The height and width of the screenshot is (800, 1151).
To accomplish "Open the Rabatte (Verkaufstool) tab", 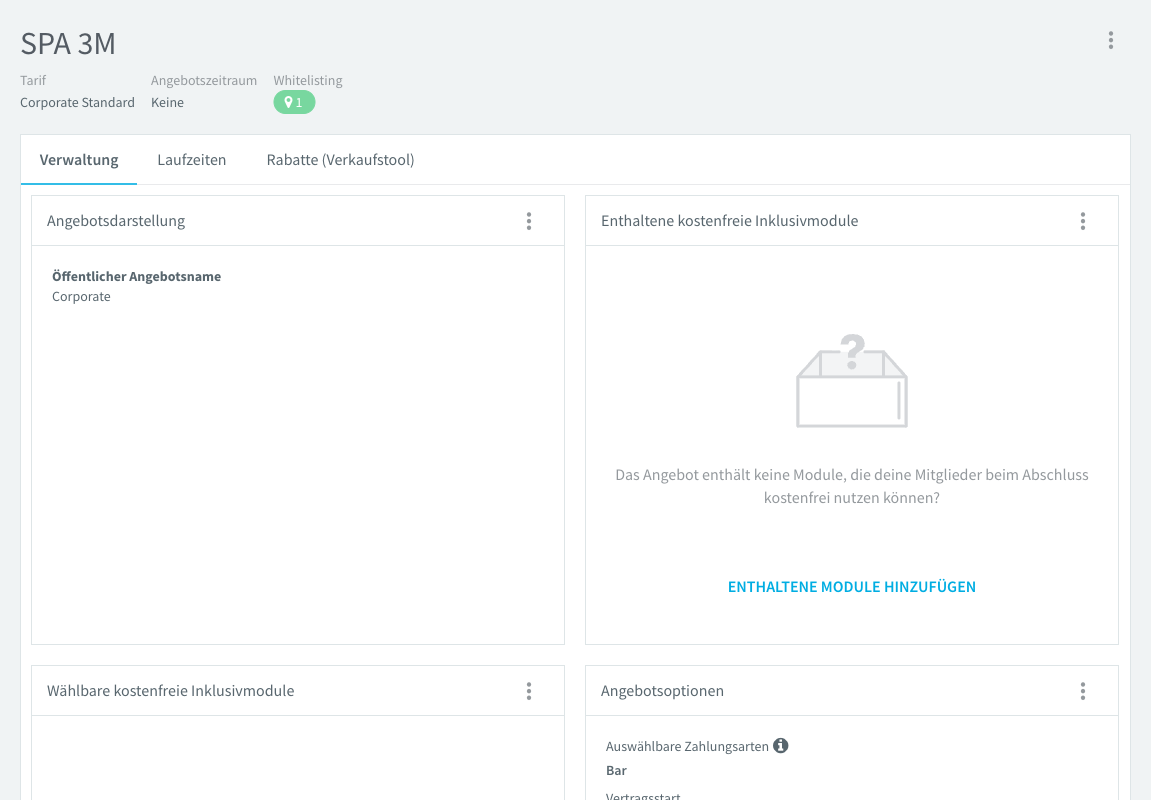I will tap(340, 160).
